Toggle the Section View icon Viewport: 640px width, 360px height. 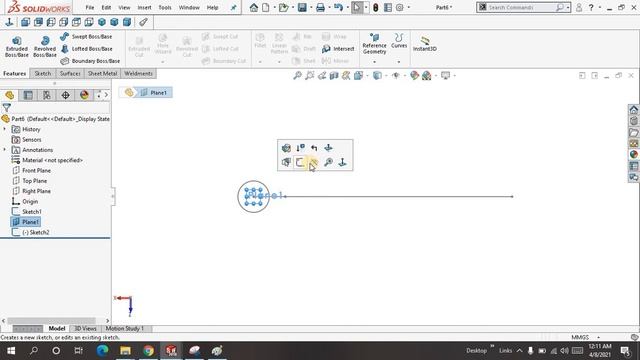point(334,76)
